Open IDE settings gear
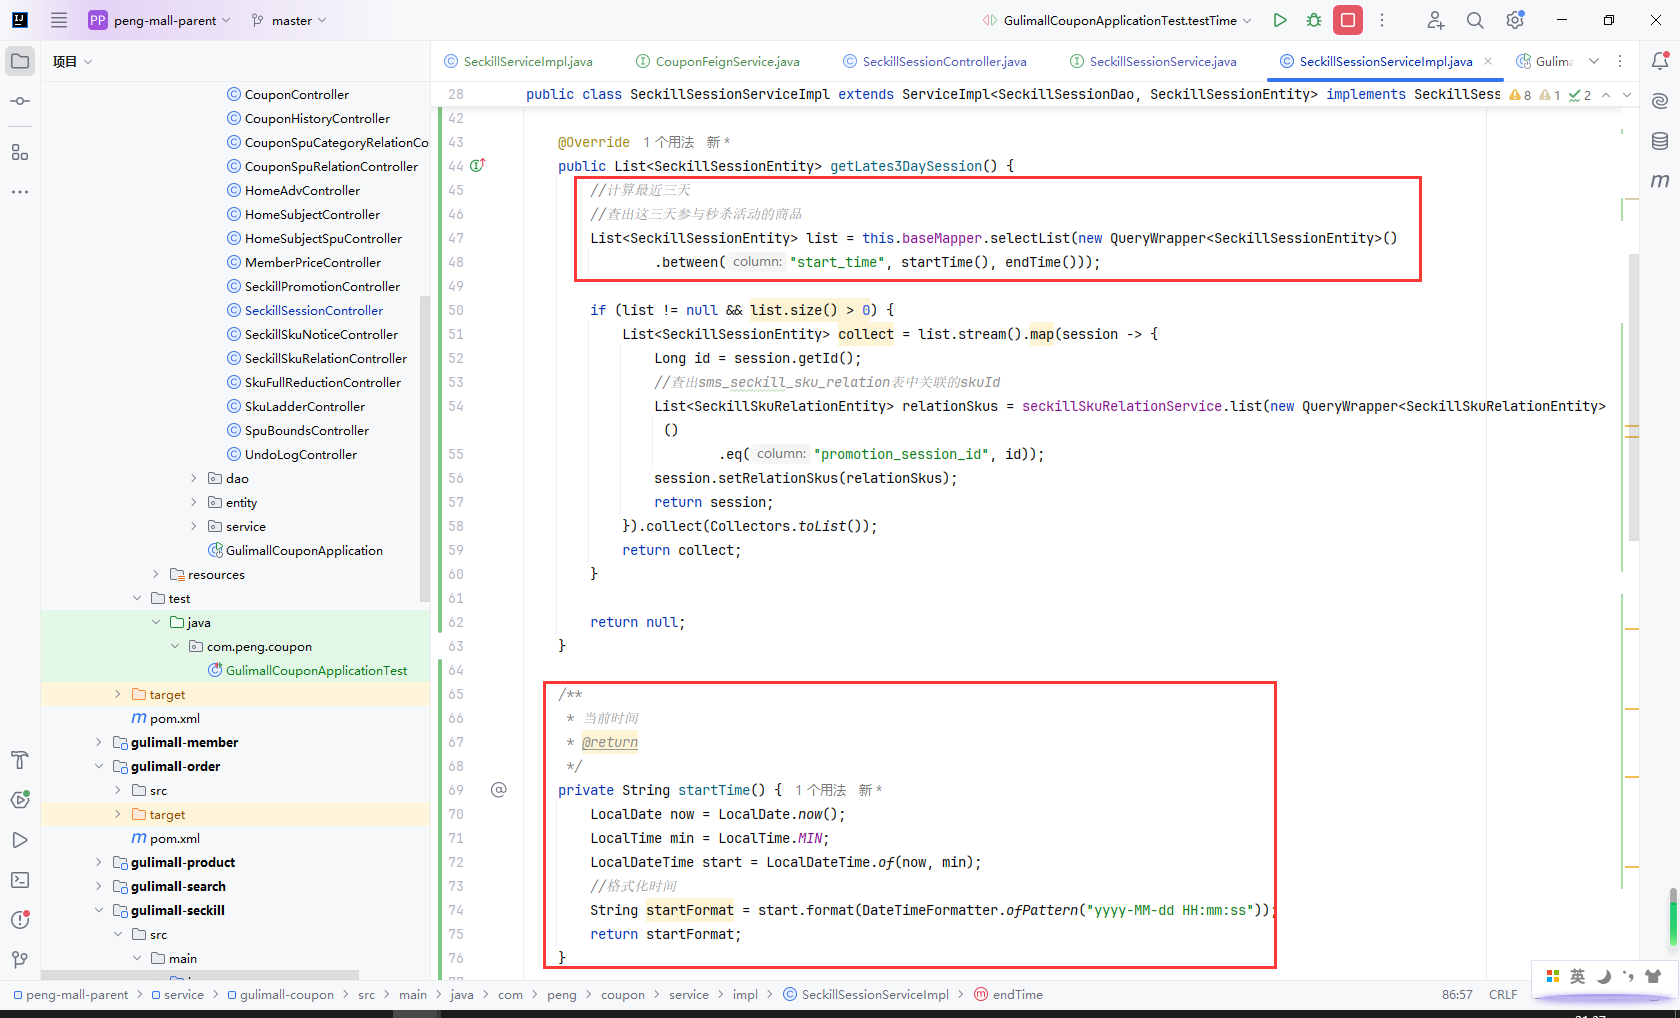The width and height of the screenshot is (1680, 1018). tap(1515, 20)
